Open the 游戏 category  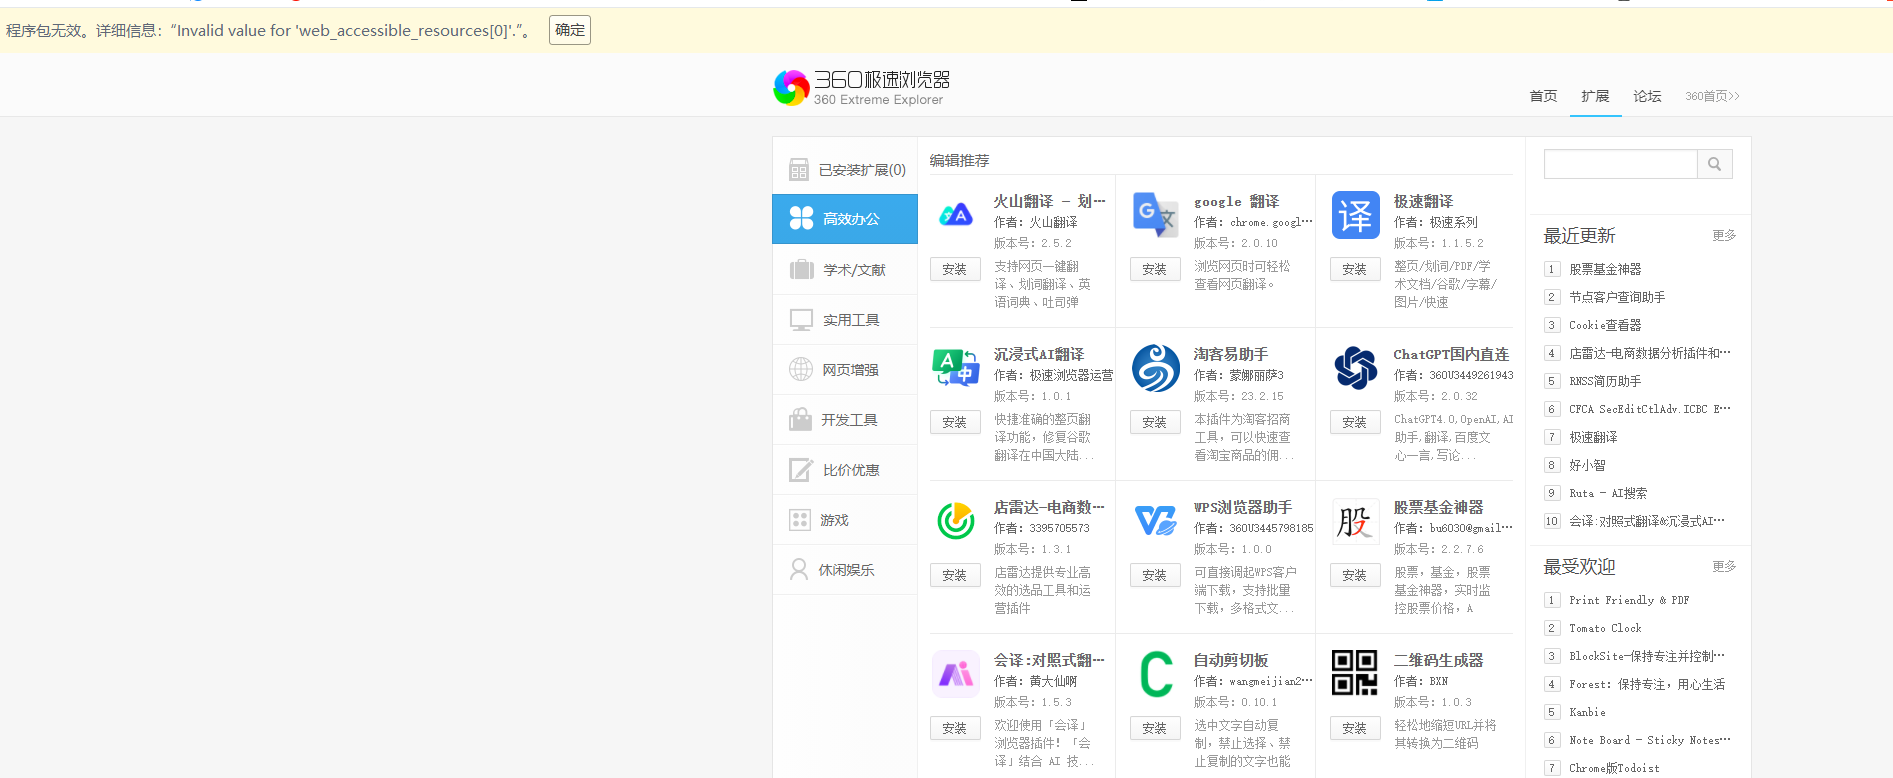pyautogui.click(x=845, y=520)
